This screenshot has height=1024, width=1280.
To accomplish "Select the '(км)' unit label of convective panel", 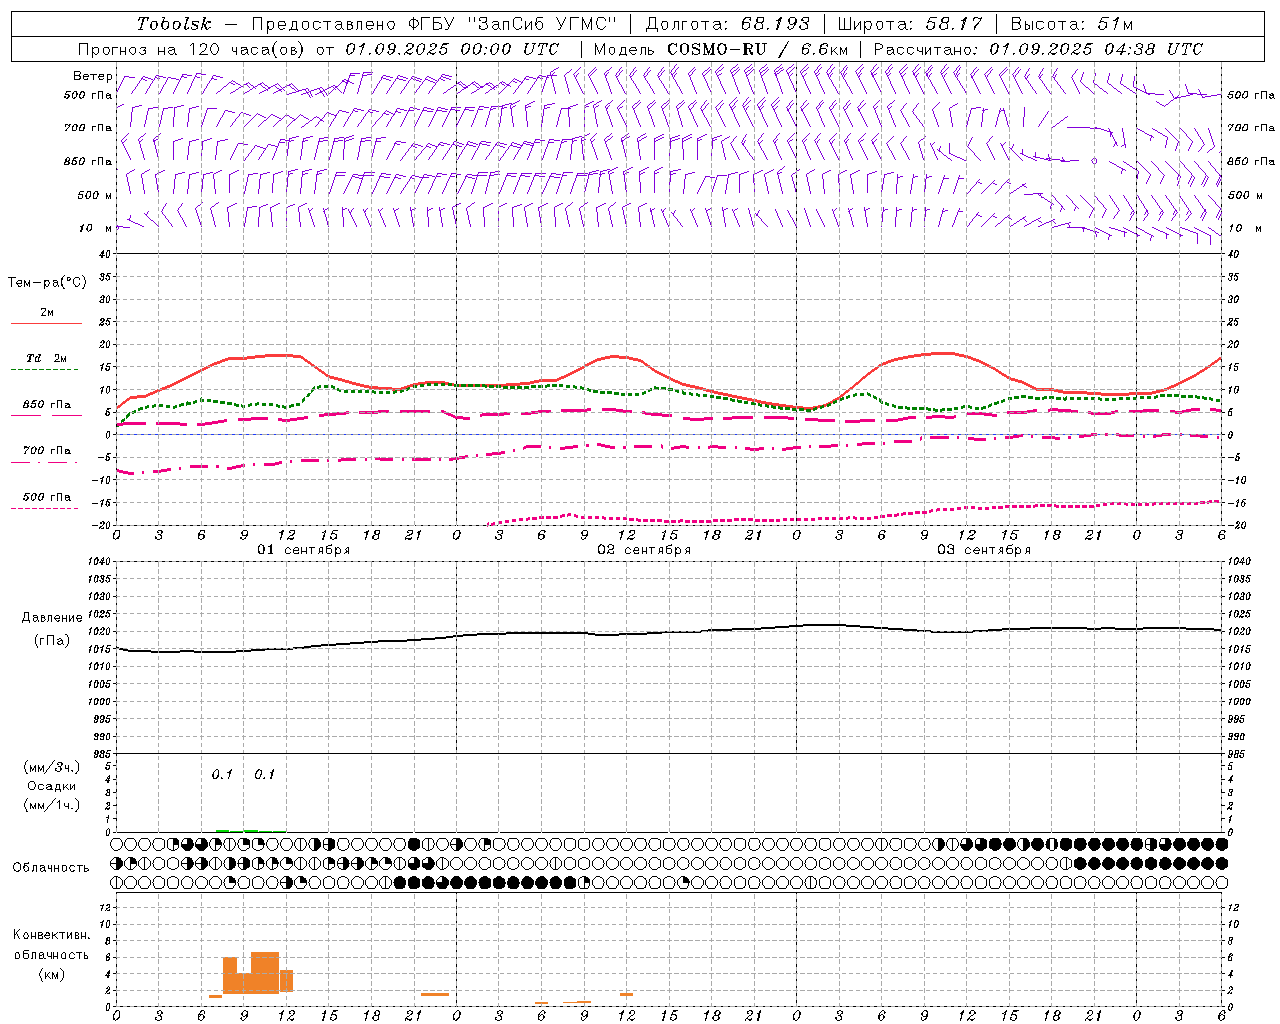I will click(51, 974).
